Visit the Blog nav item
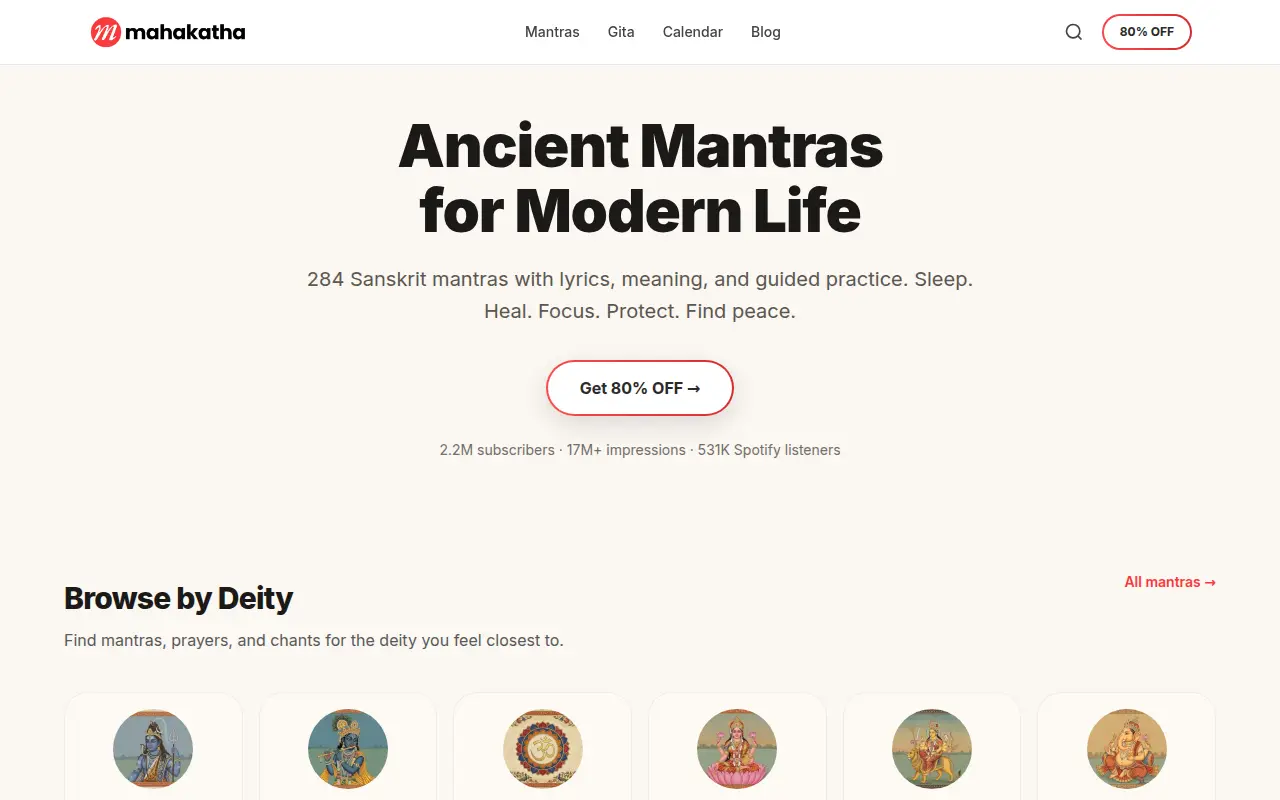 (x=766, y=32)
